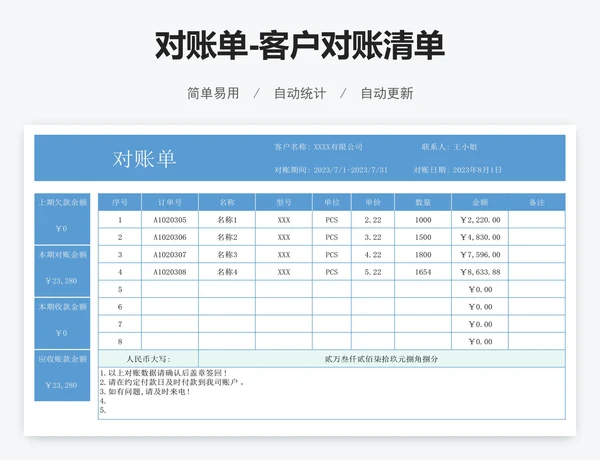
Task: Select ¥23,280 under 应收账款余额
Action: click(x=61, y=385)
